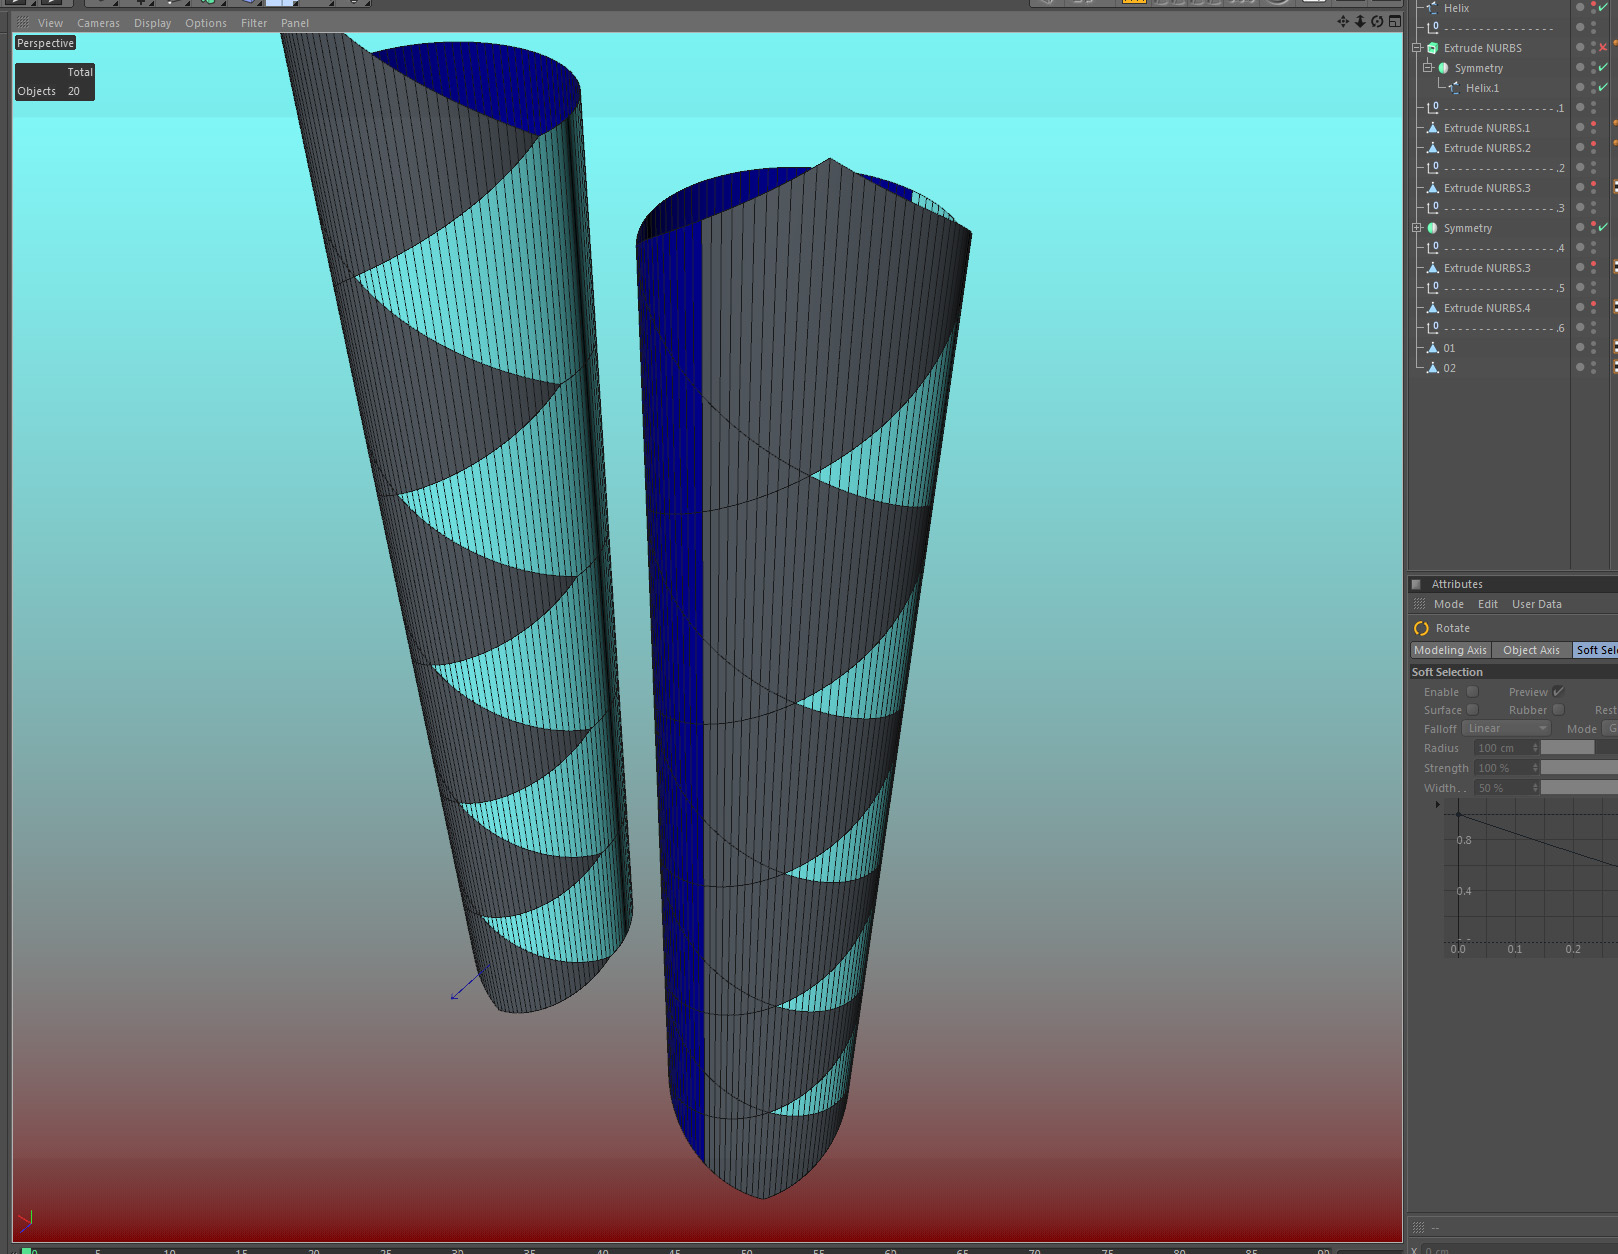Open the Cameras menu in viewport
Image resolution: width=1618 pixels, height=1254 pixels.
[x=98, y=23]
